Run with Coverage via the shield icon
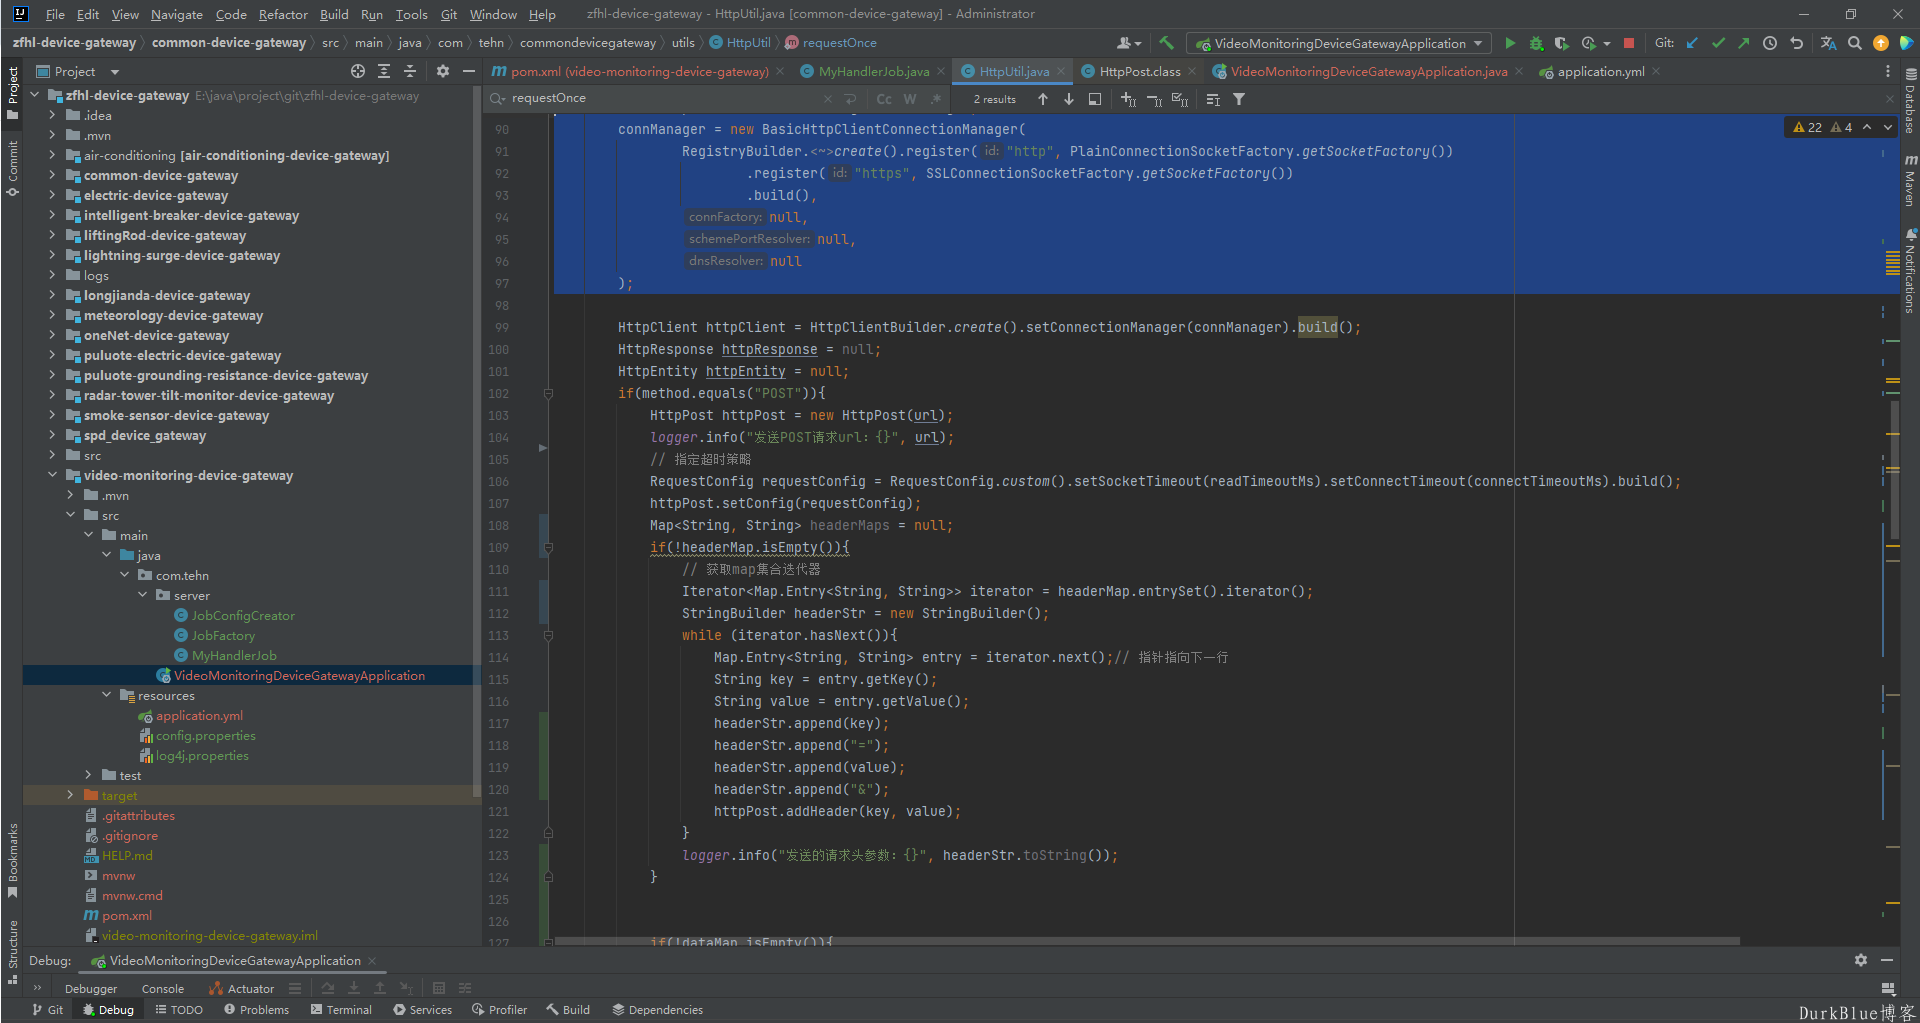The image size is (1920, 1023). click(1561, 43)
